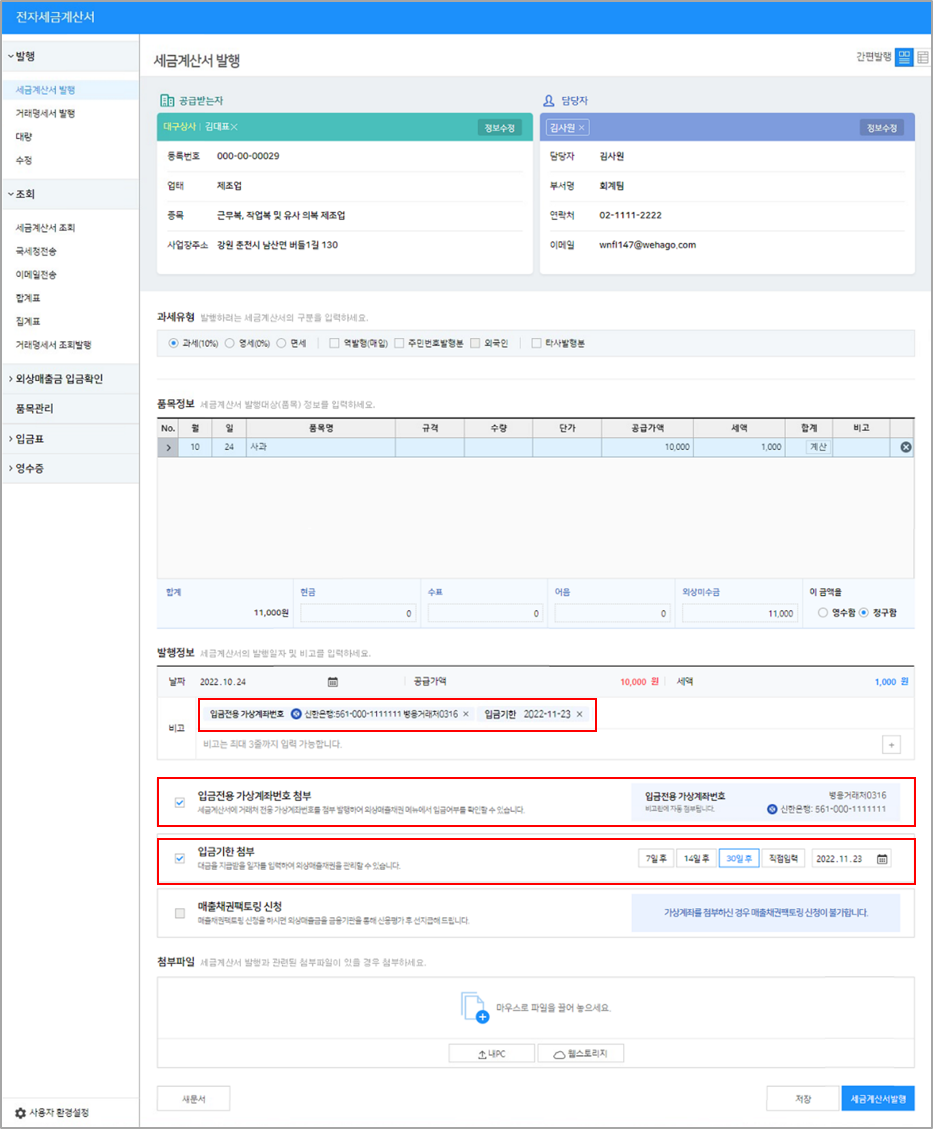The height and width of the screenshot is (1129, 933).
Task: Delete the 사과 item row with the X icon
Action: pyautogui.click(x=906, y=447)
